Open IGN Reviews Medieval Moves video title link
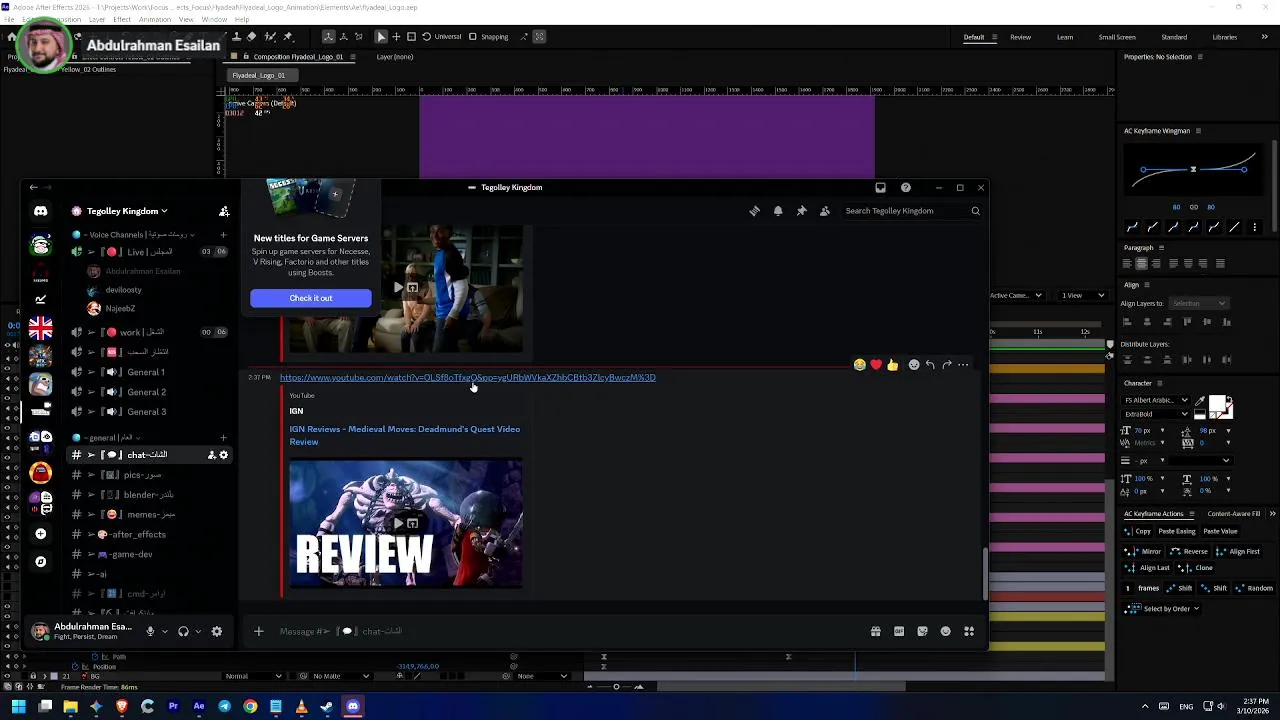This screenshot has width=1280, height=720. pos(405,435)
